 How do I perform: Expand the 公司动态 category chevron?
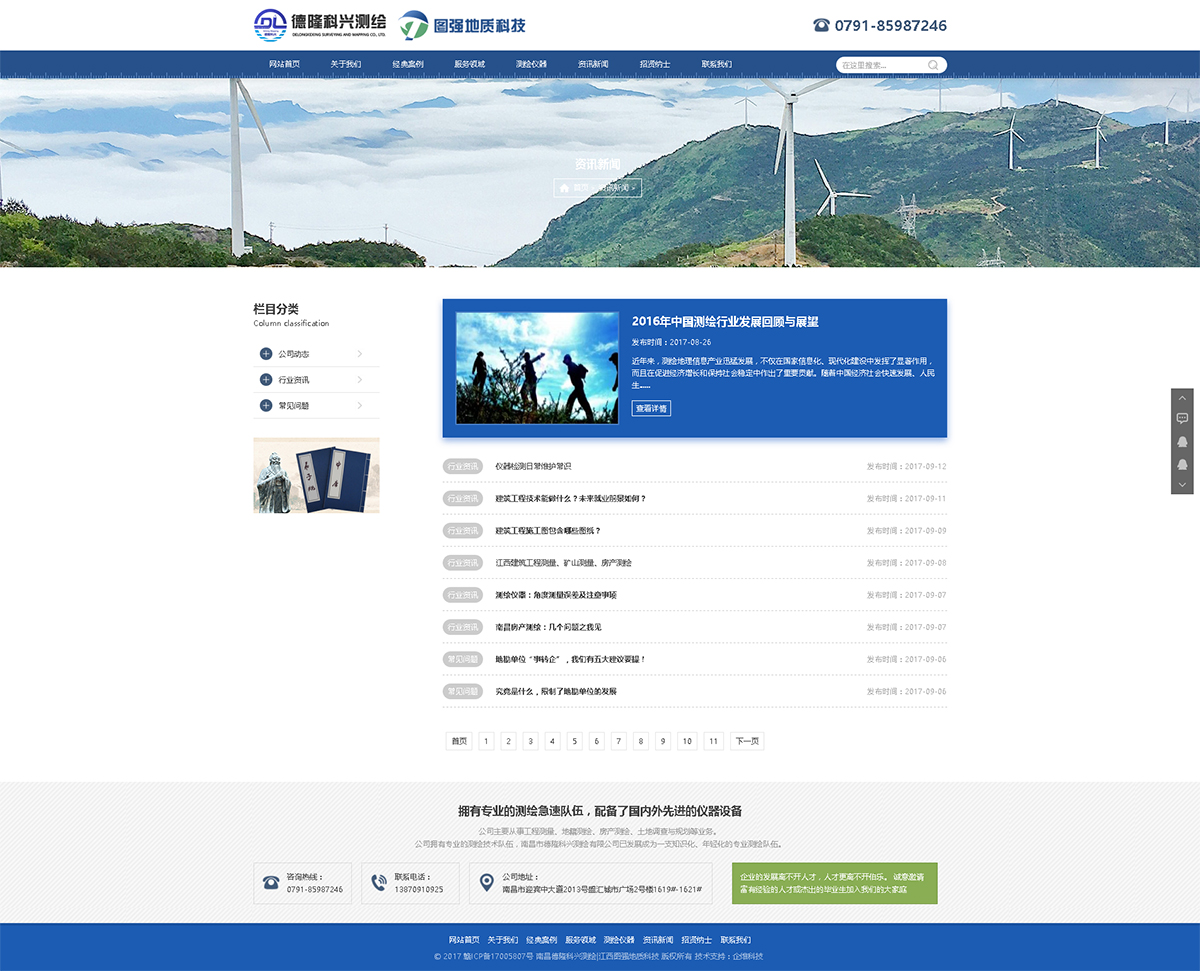pyautogui.click(x=360, y=354)
